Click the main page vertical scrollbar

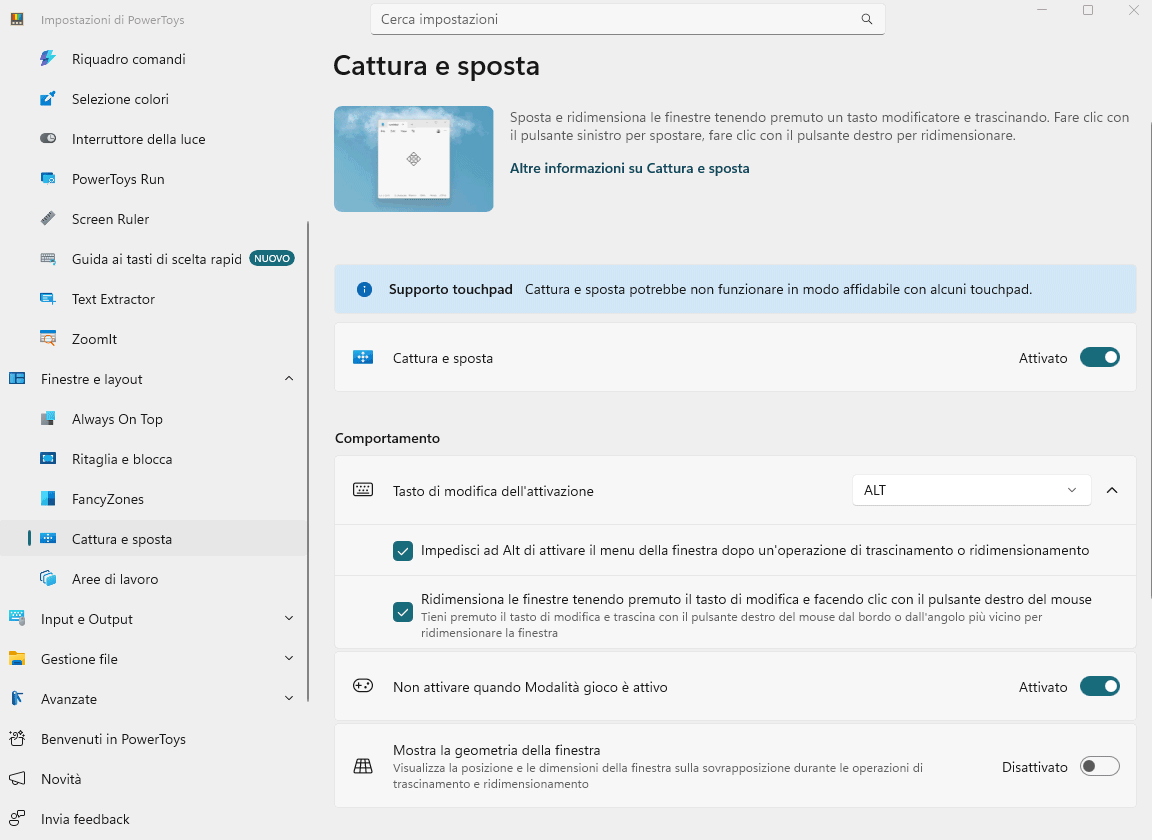pos(1150,360)
